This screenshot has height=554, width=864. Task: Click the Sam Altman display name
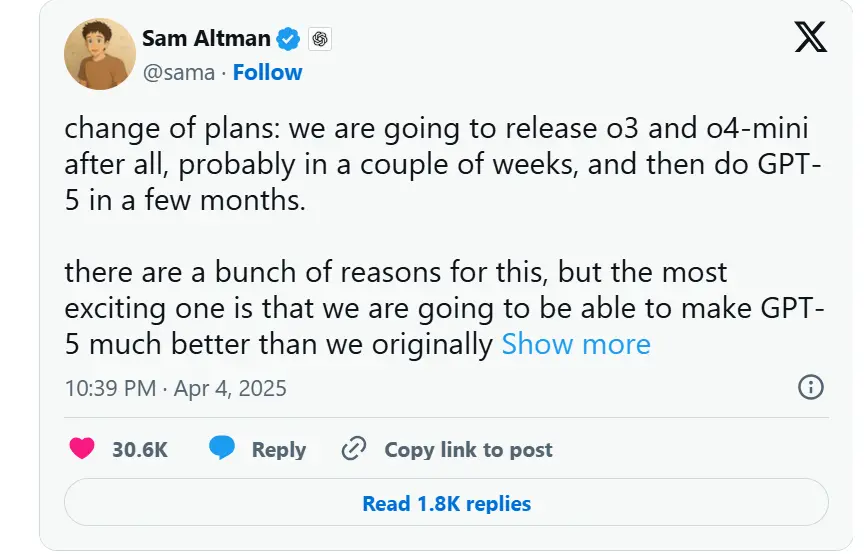(206, 39)
